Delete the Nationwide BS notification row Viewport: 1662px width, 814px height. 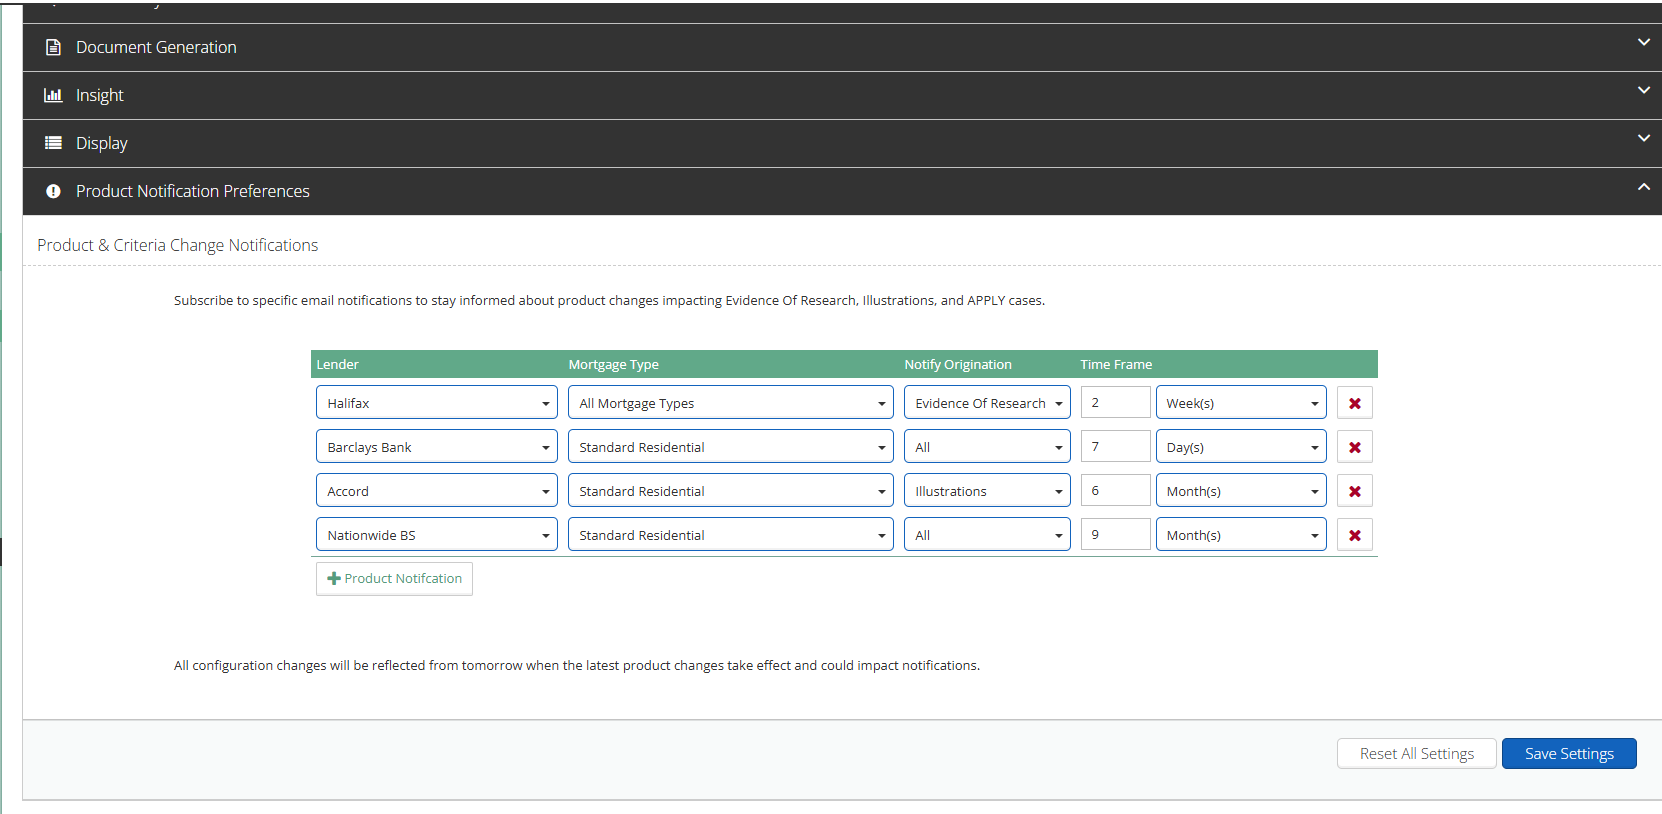pos(1355,535)
